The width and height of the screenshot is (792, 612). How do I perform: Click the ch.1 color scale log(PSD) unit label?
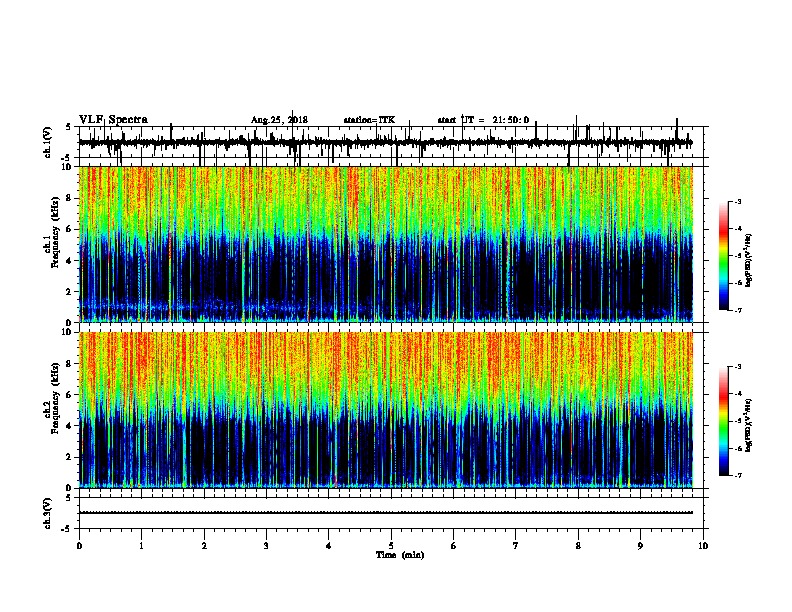[749, 260]
